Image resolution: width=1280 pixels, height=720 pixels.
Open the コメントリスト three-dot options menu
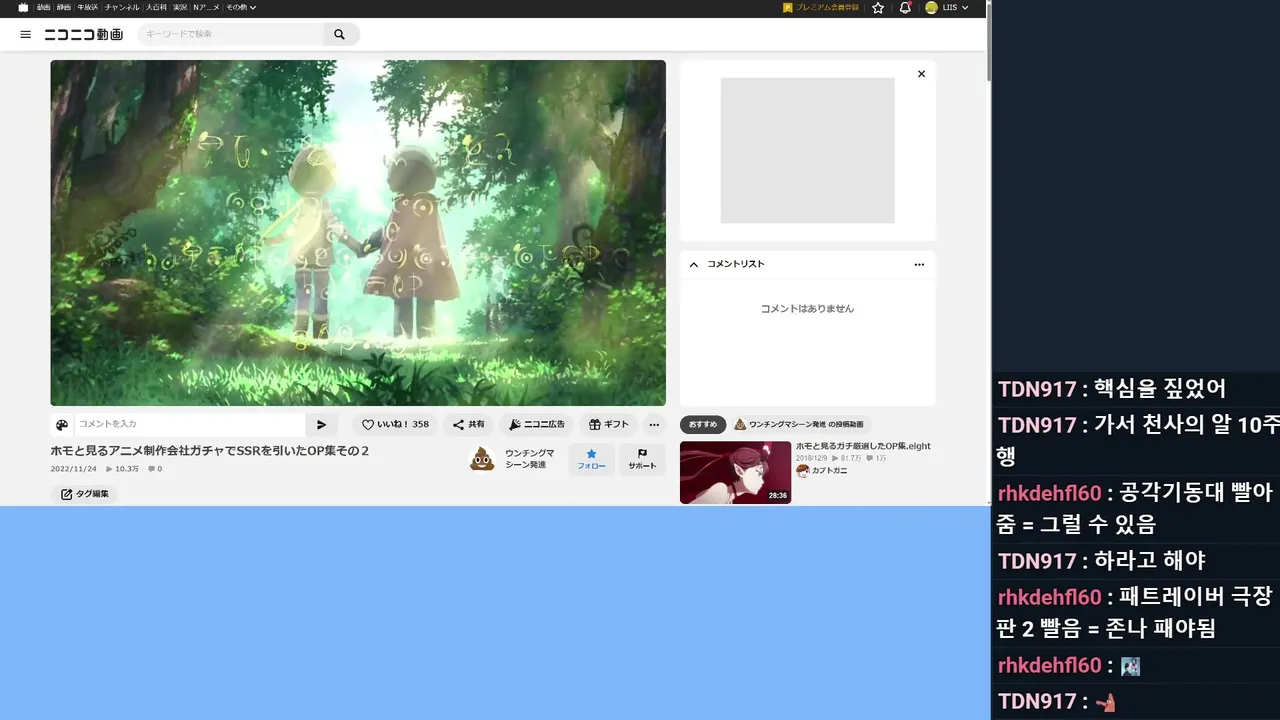click(x=919, y=264)
